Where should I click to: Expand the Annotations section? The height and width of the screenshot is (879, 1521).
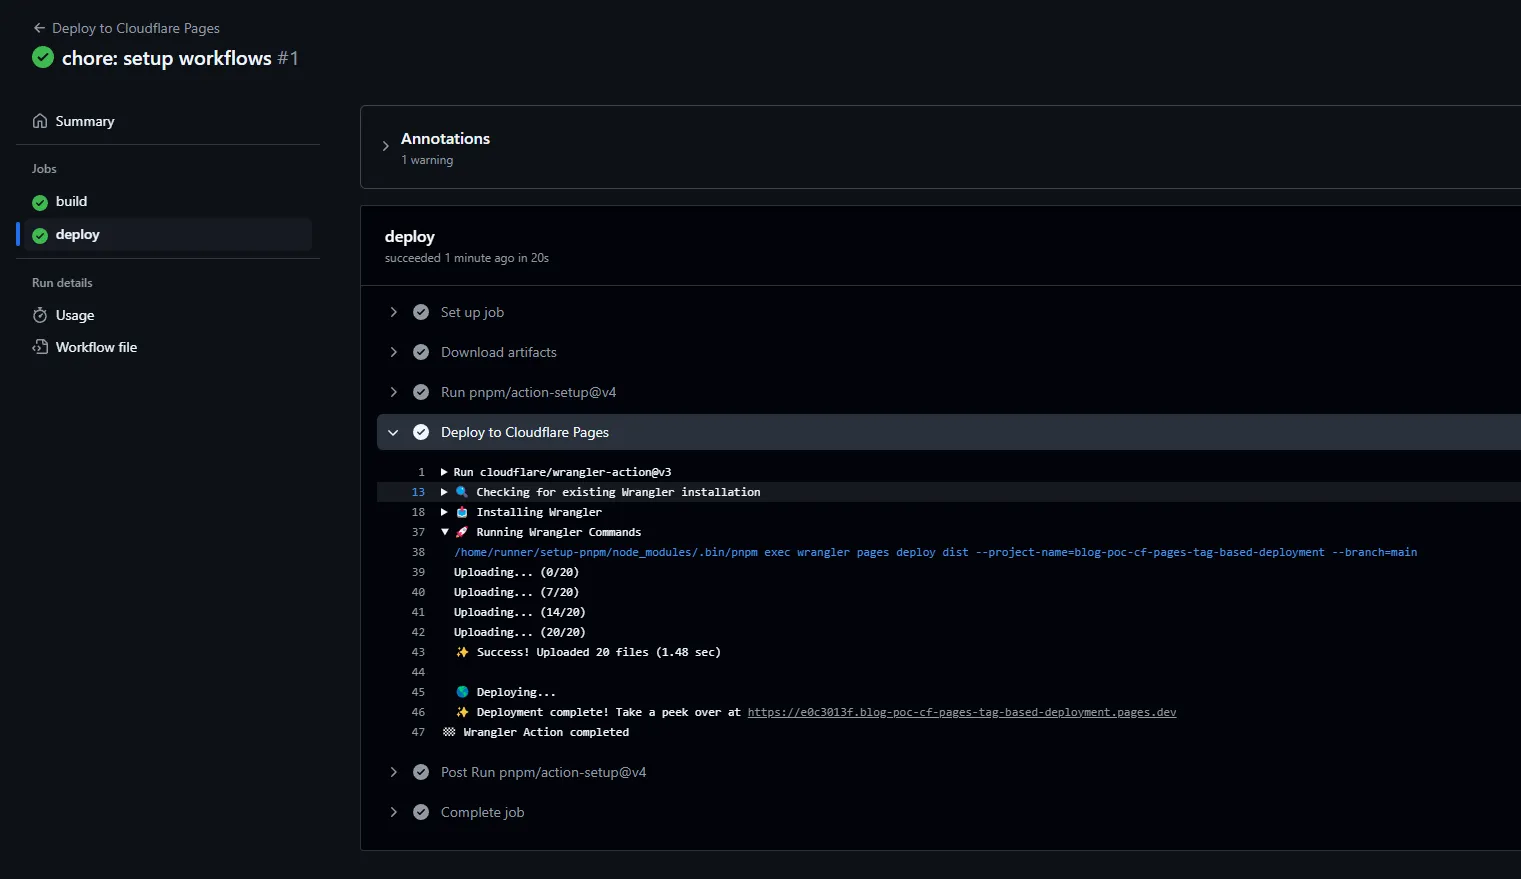[385, 145]
